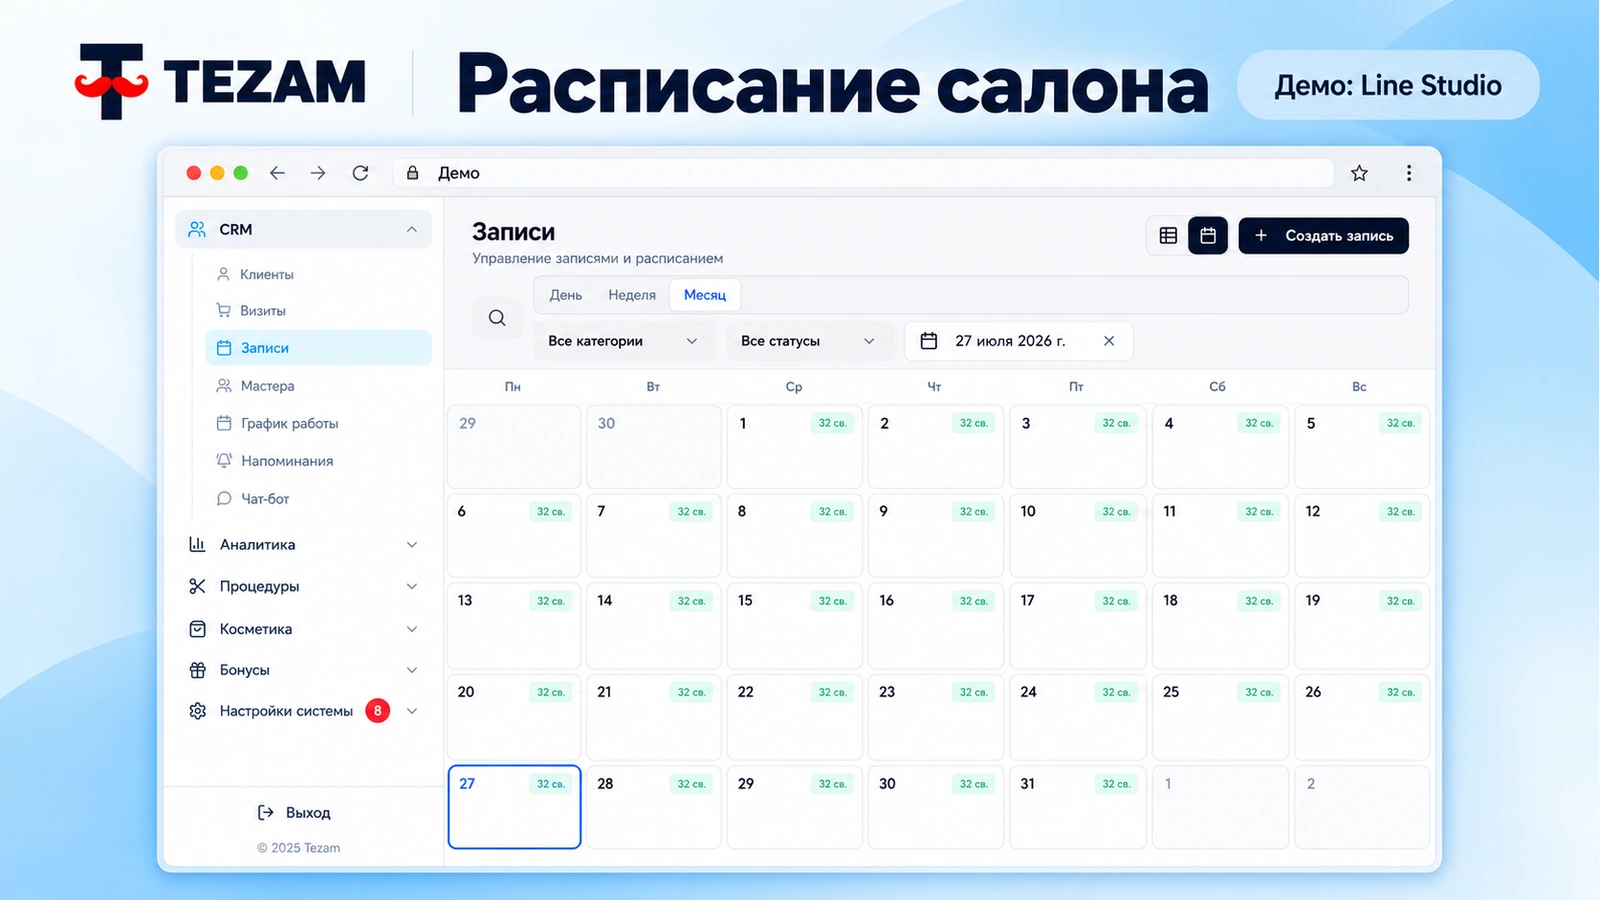The width and height of the screenshot is (1600, 900).
Task: Select the highlighted day 27 cell
Action: coord(514,807)
